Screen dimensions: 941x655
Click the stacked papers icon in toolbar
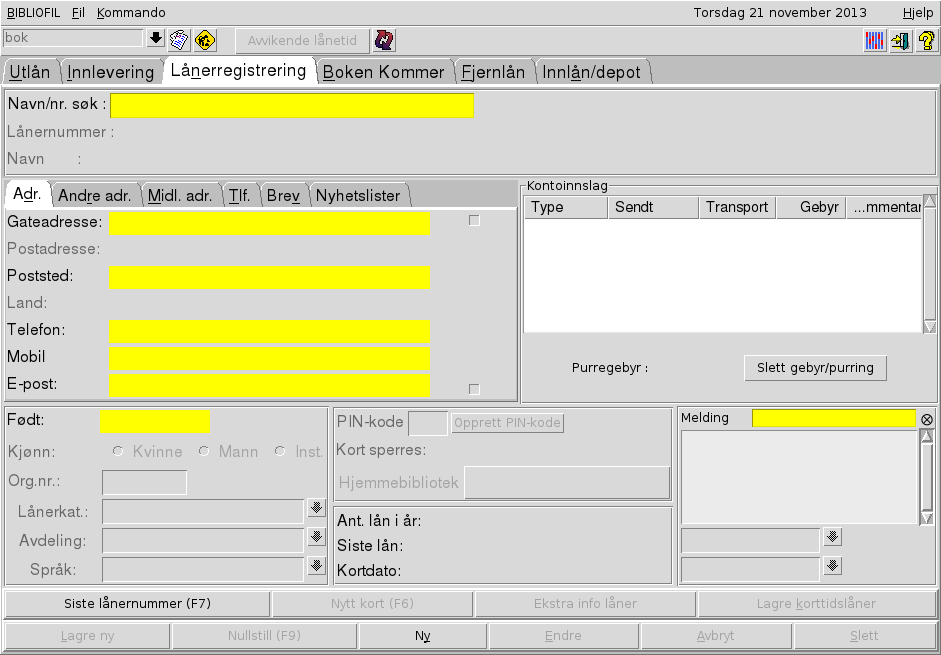(179, 40)
